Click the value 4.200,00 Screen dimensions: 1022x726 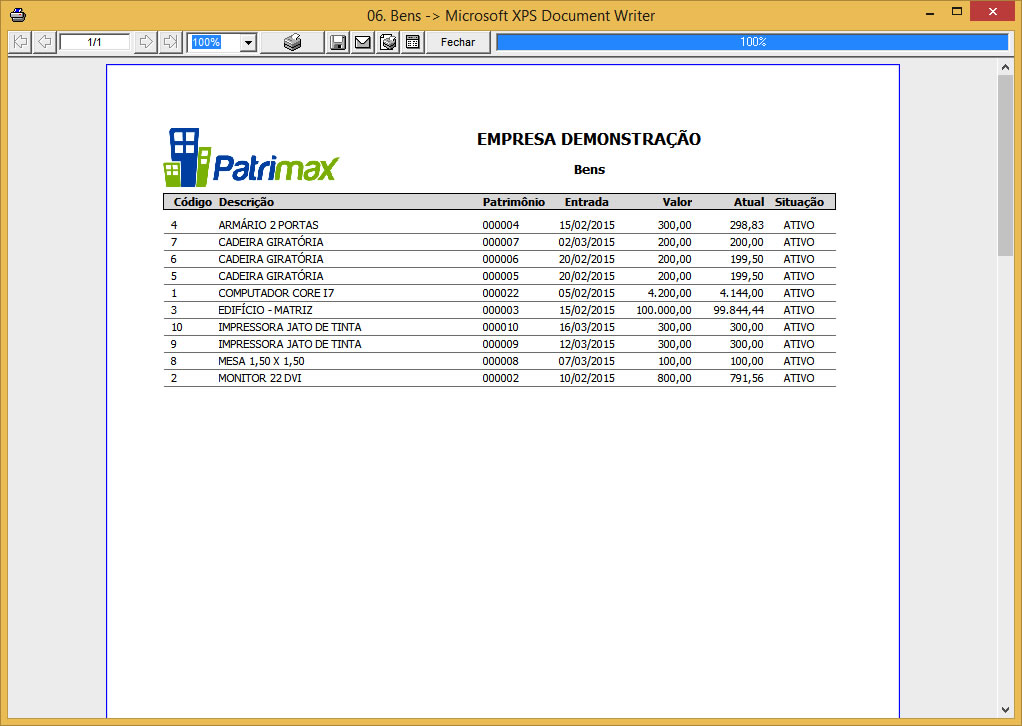click(669, 293)
